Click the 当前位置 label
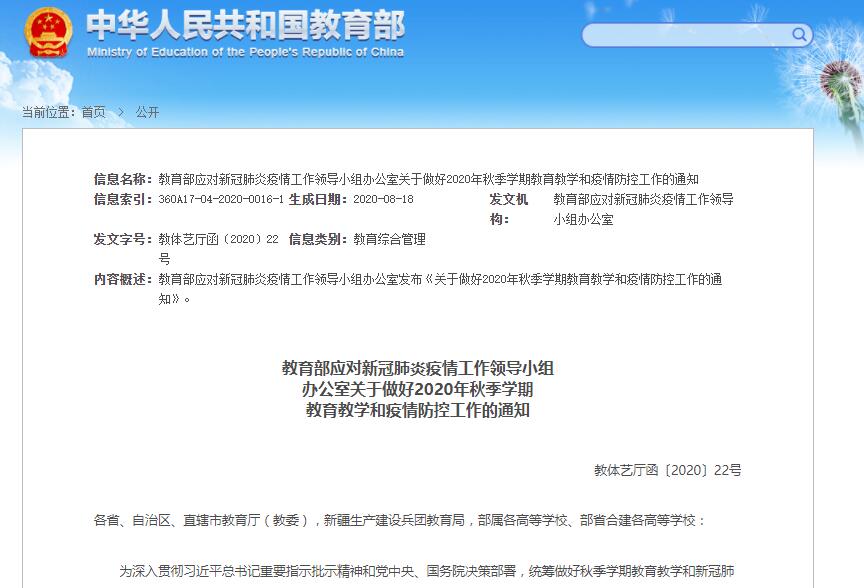The image size is (864, 588). point(48,112)
